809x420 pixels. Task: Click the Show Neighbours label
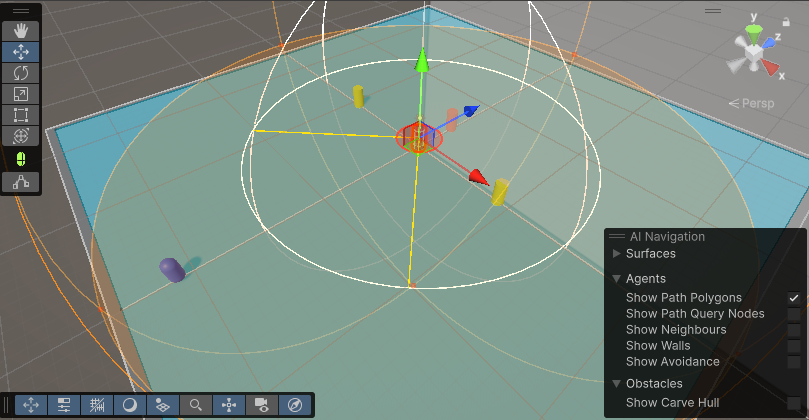click(x=676, y=330)
